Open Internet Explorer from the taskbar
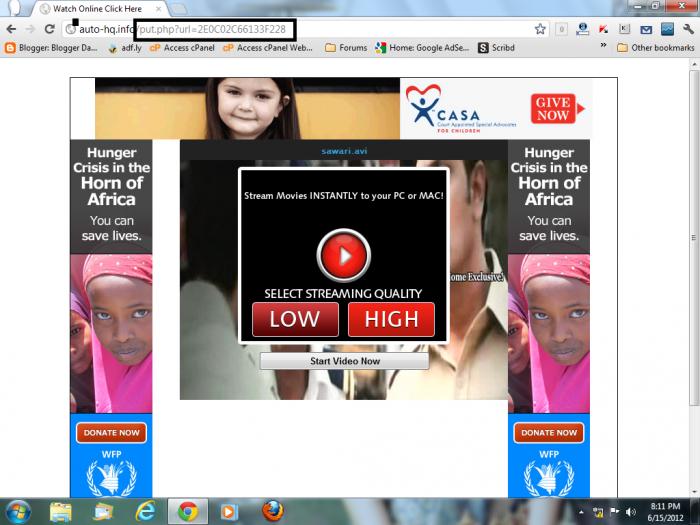The image size is (700, 525). [146, 512]
